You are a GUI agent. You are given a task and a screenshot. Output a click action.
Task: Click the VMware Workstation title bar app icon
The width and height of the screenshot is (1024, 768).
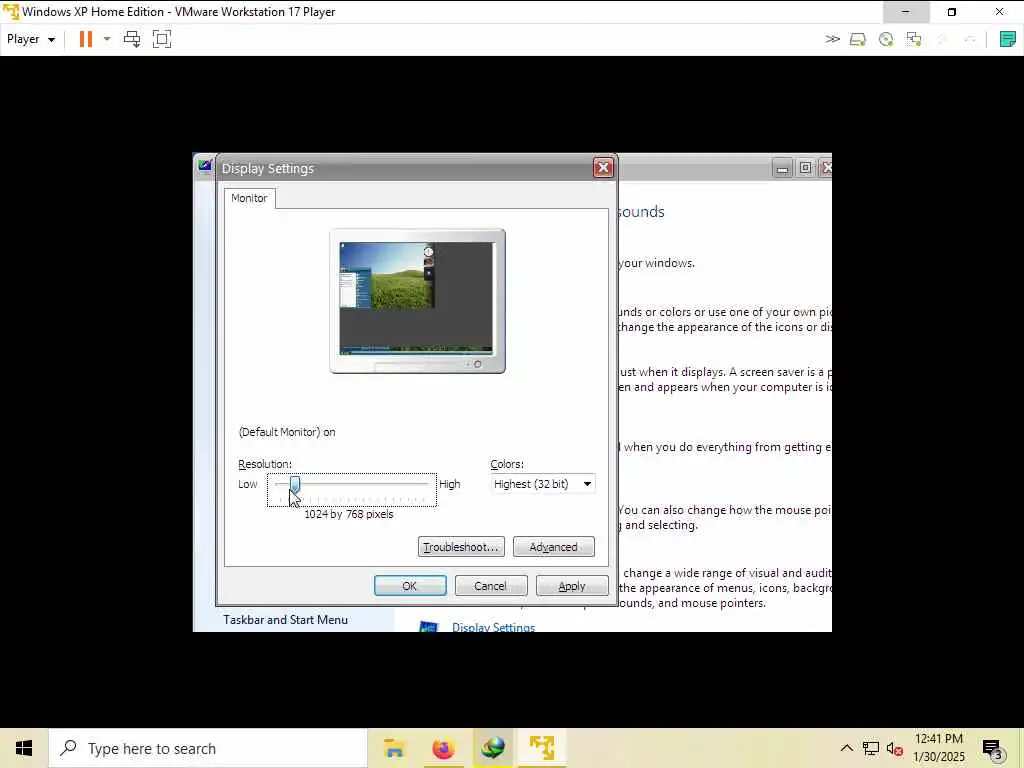click(x=11, y=12)
